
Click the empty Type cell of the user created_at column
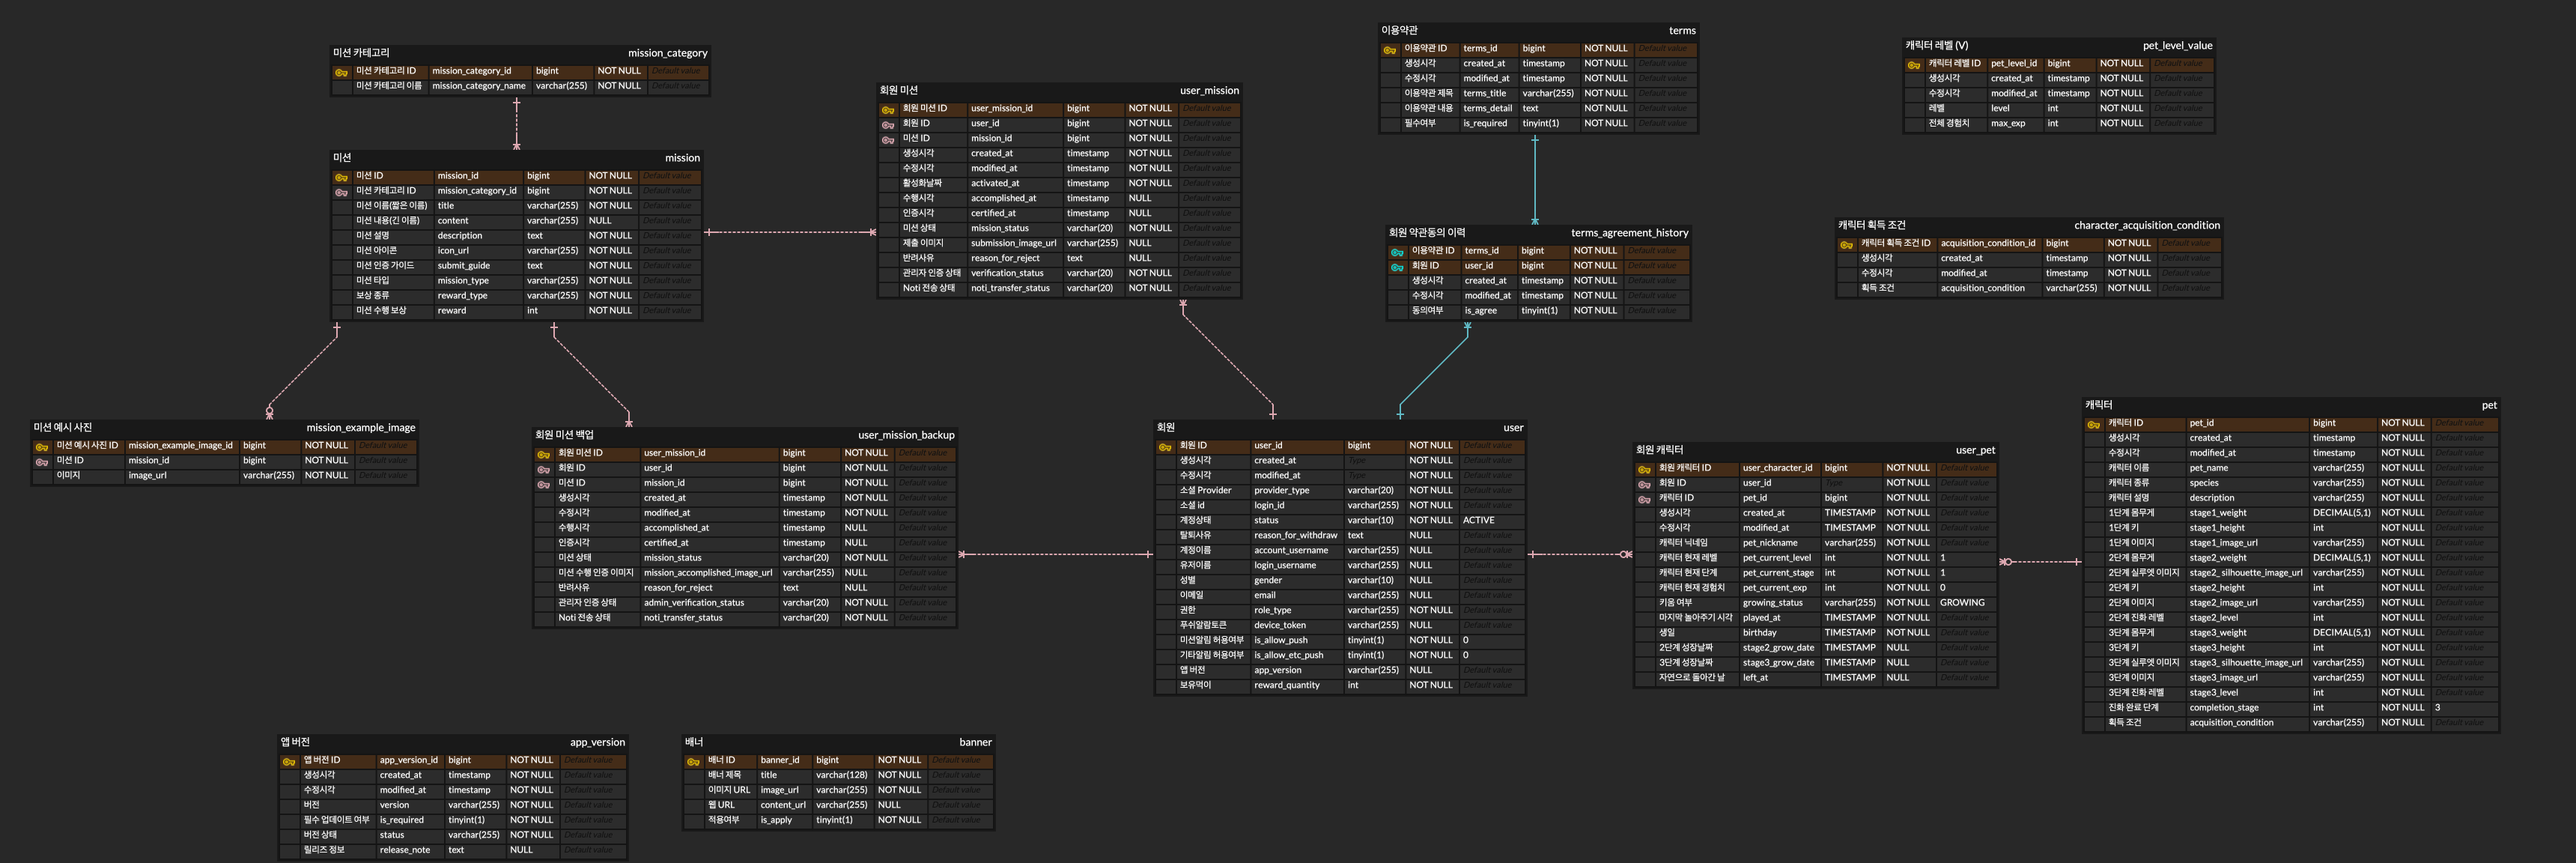1372,461
